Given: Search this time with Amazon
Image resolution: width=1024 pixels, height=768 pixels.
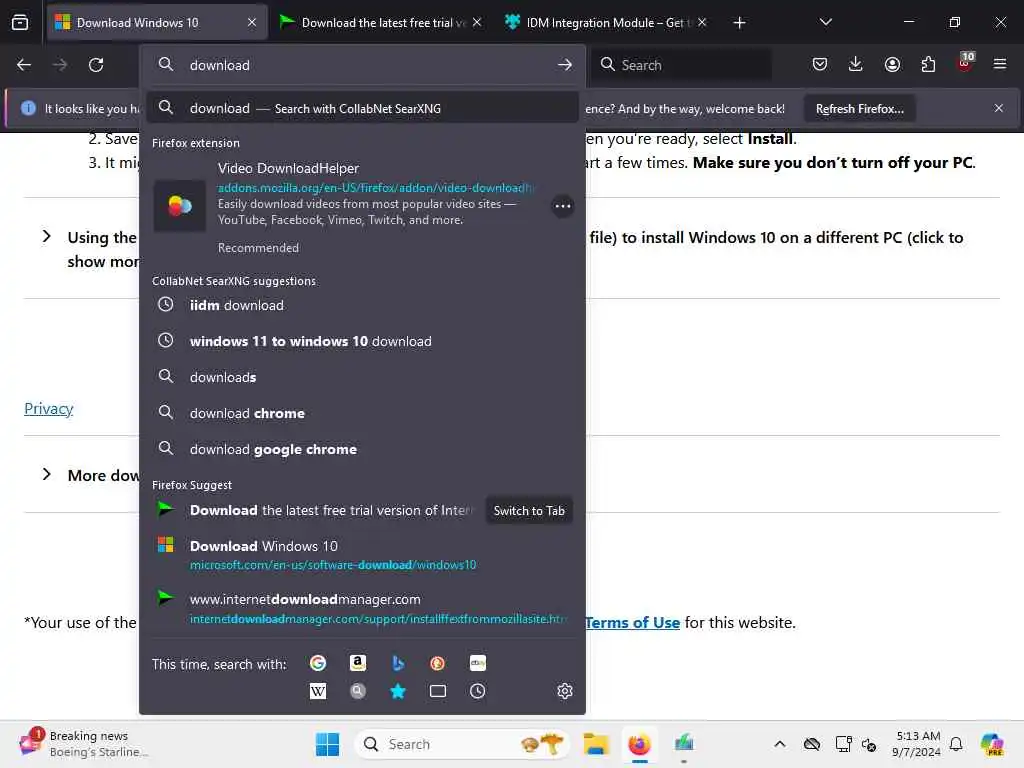Looking at the screenshot, I should (x=358, y=663).
